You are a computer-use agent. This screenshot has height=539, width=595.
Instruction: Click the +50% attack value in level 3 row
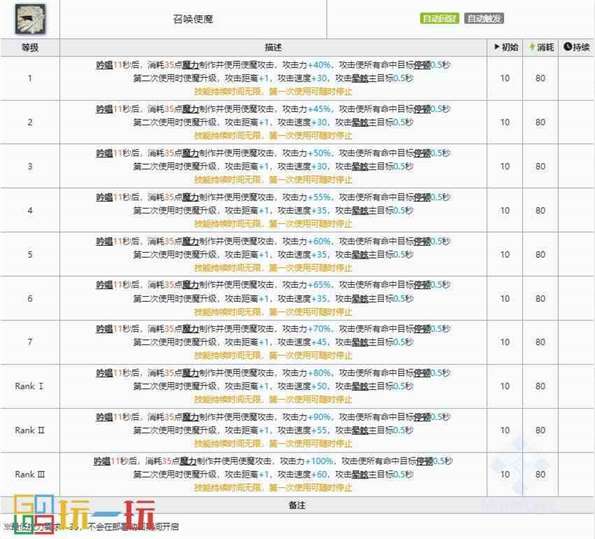(319, 153)
